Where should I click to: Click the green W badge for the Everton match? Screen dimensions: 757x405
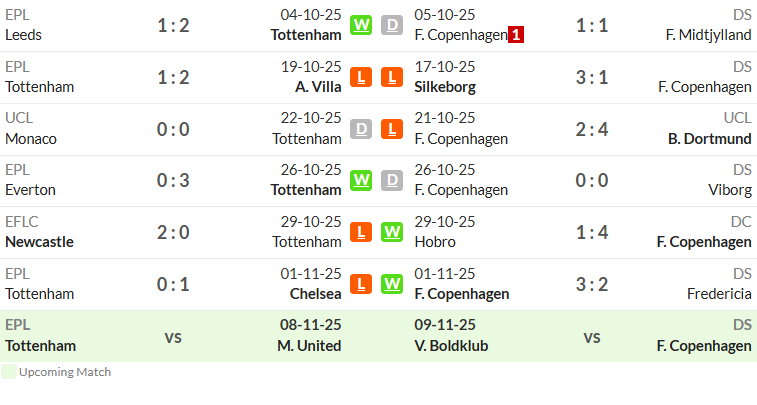361,180
